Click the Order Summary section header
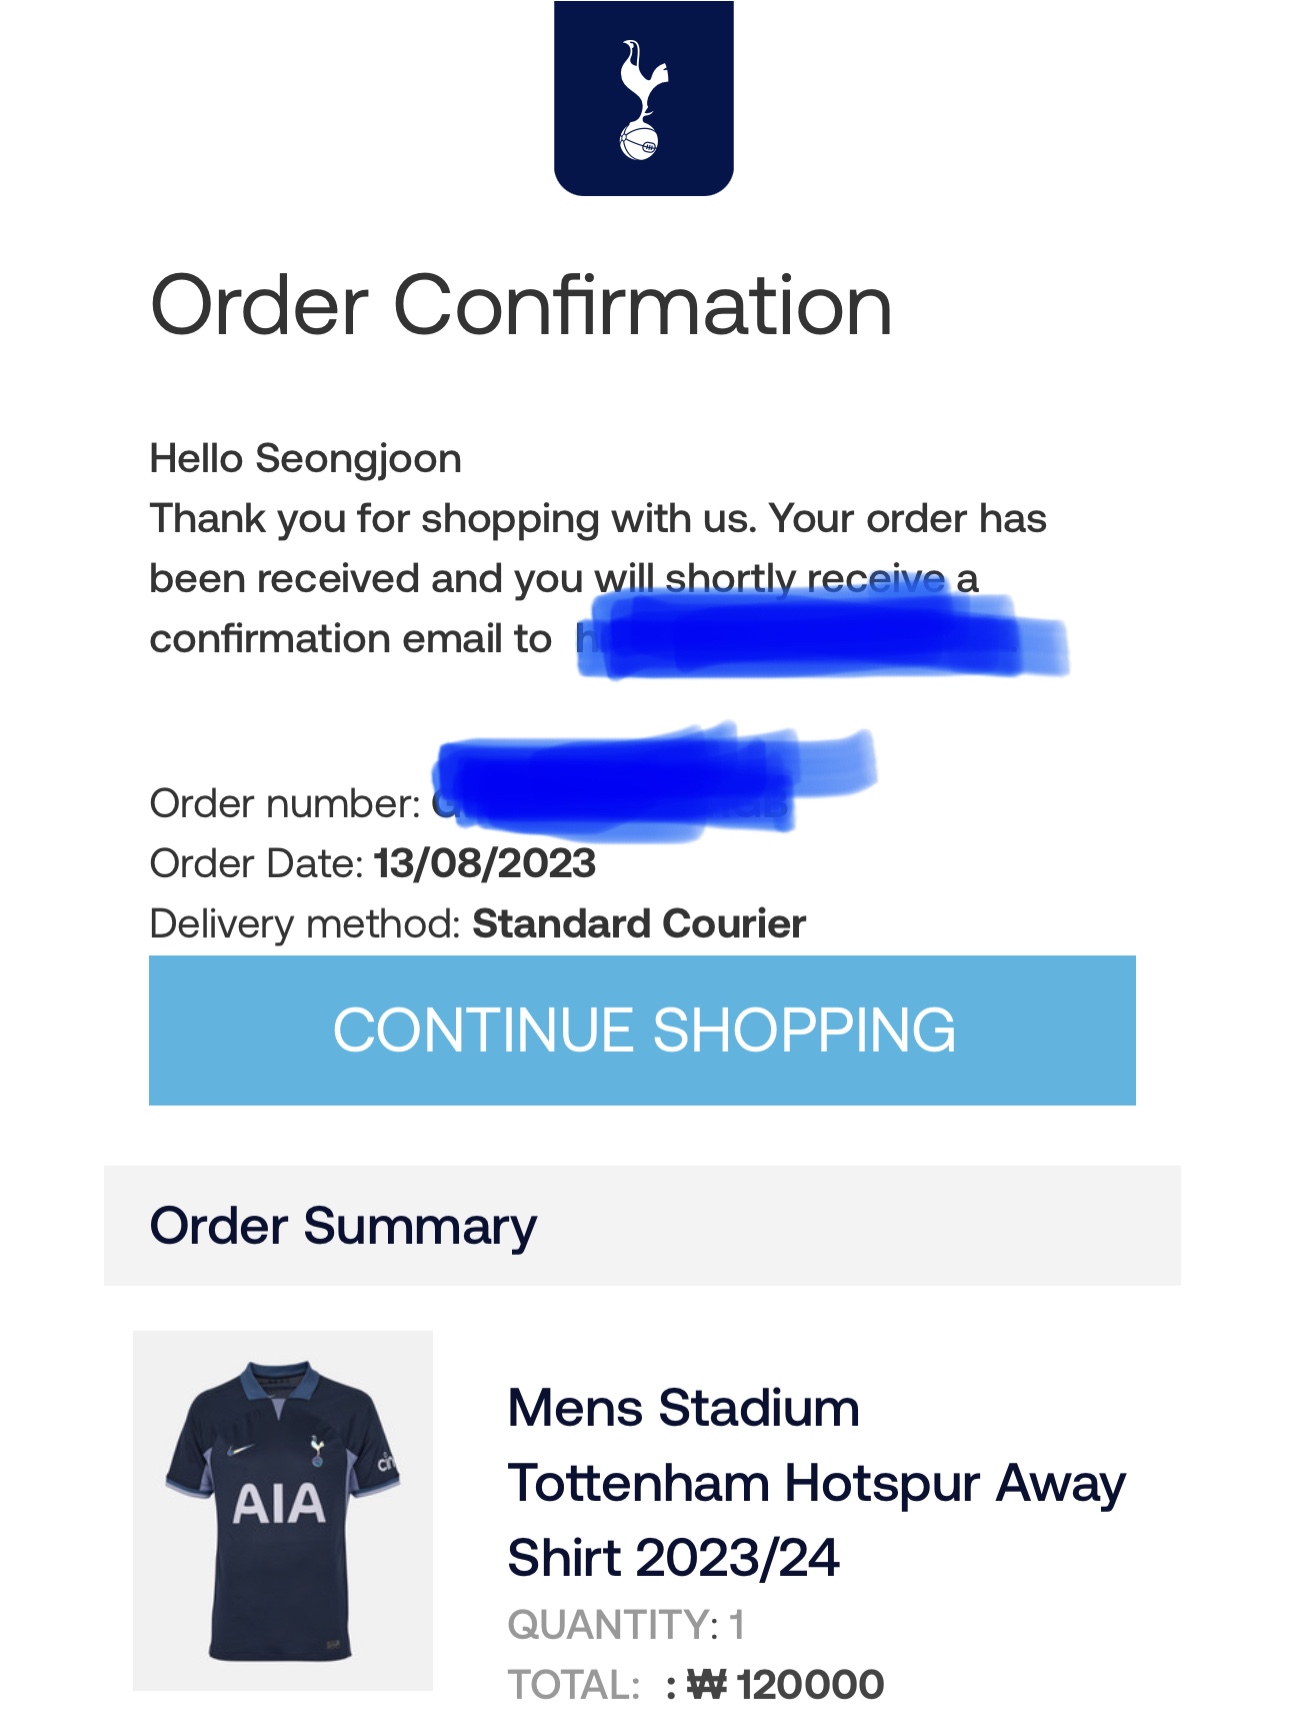1289x1721 pixels. 343,1226
